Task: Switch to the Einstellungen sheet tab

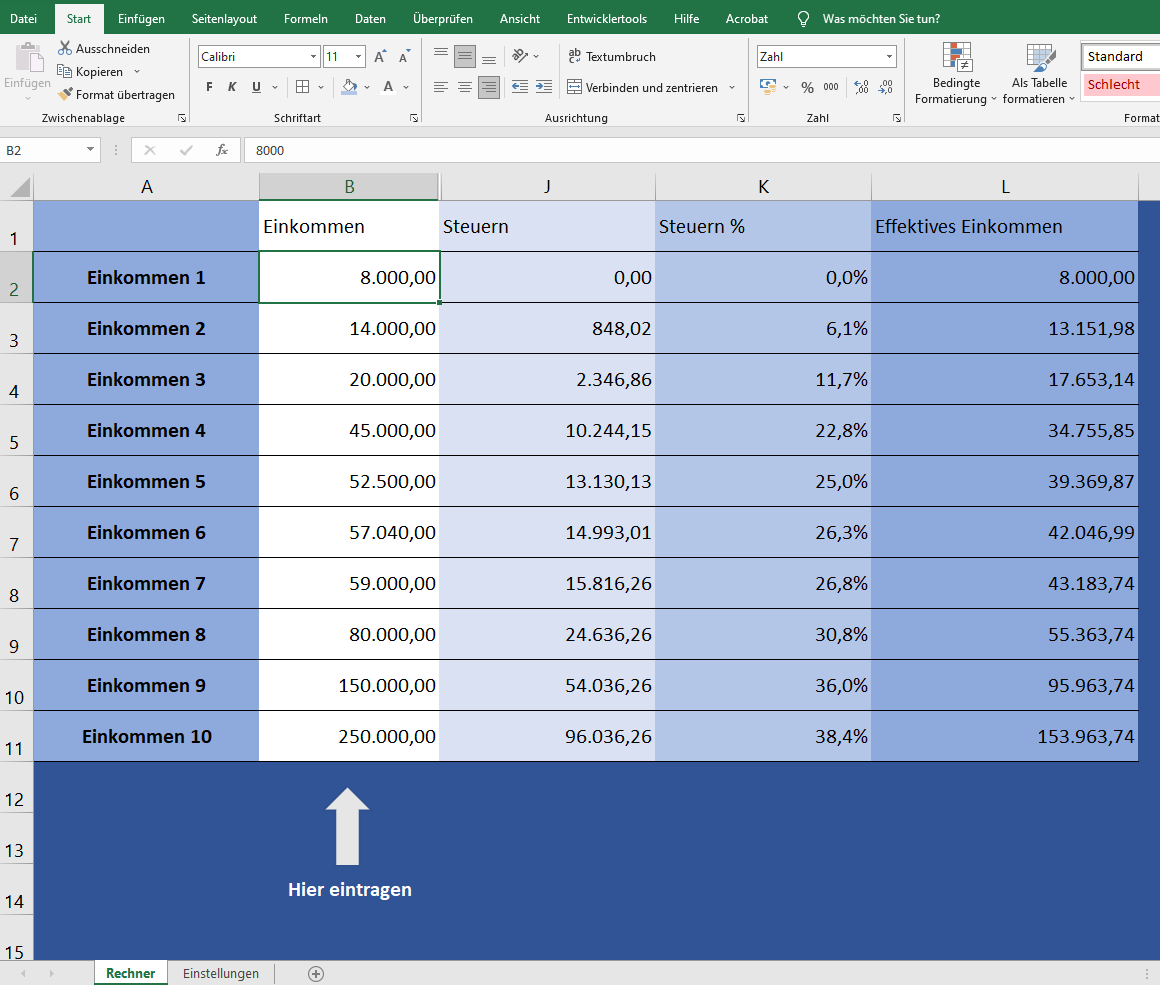Action: point(220,973)
